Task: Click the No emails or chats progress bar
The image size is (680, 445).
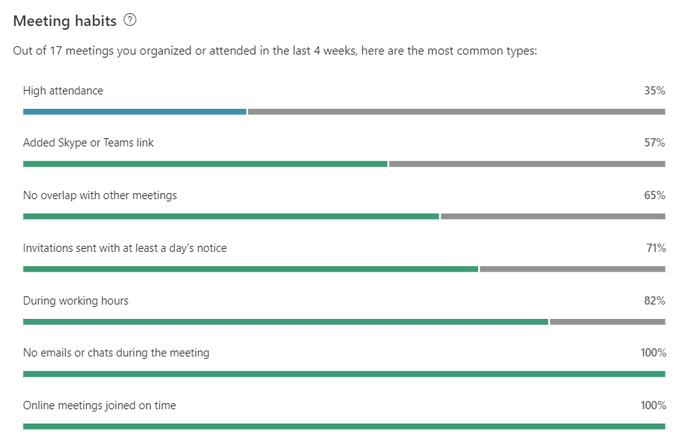Action: (343, 373)
